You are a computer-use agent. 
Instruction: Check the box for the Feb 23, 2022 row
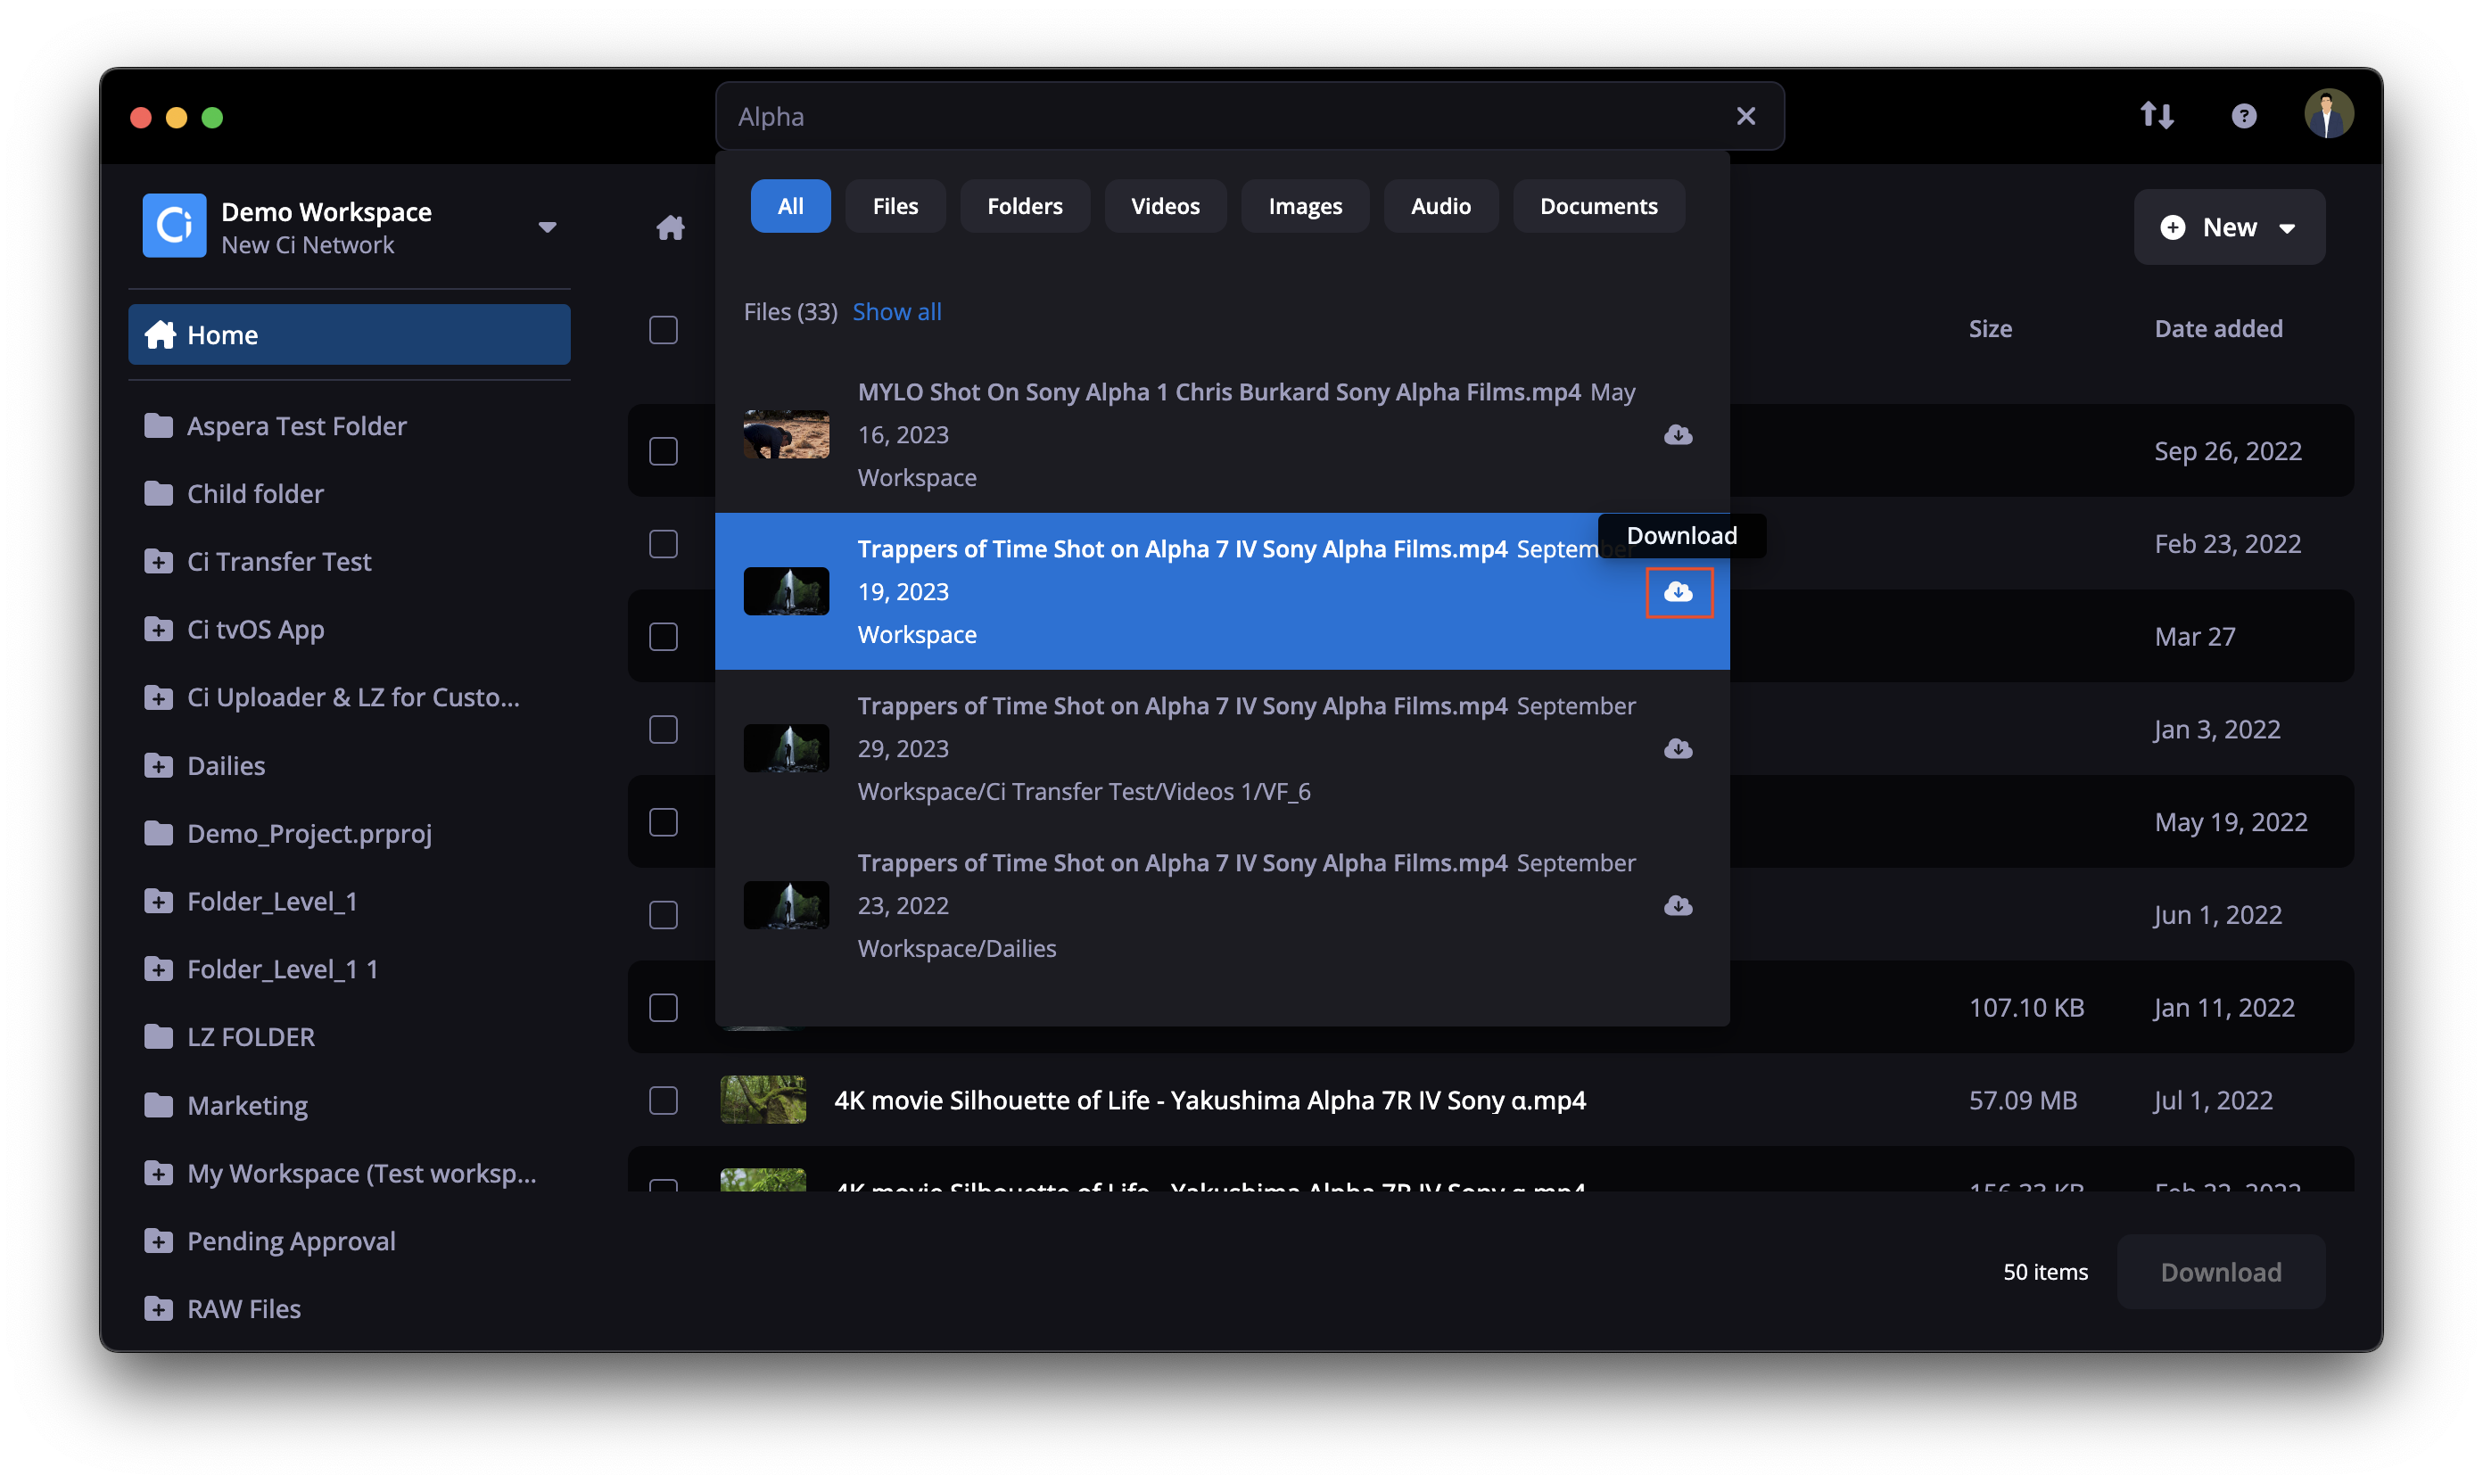tap(663, 544)
